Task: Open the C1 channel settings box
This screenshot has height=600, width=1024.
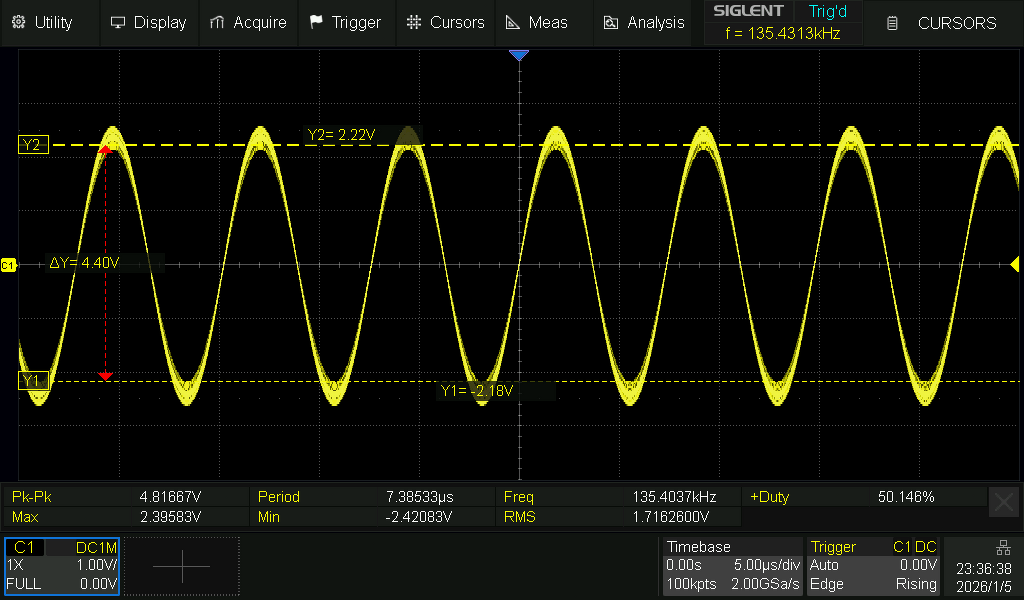Action: [62, 566]
